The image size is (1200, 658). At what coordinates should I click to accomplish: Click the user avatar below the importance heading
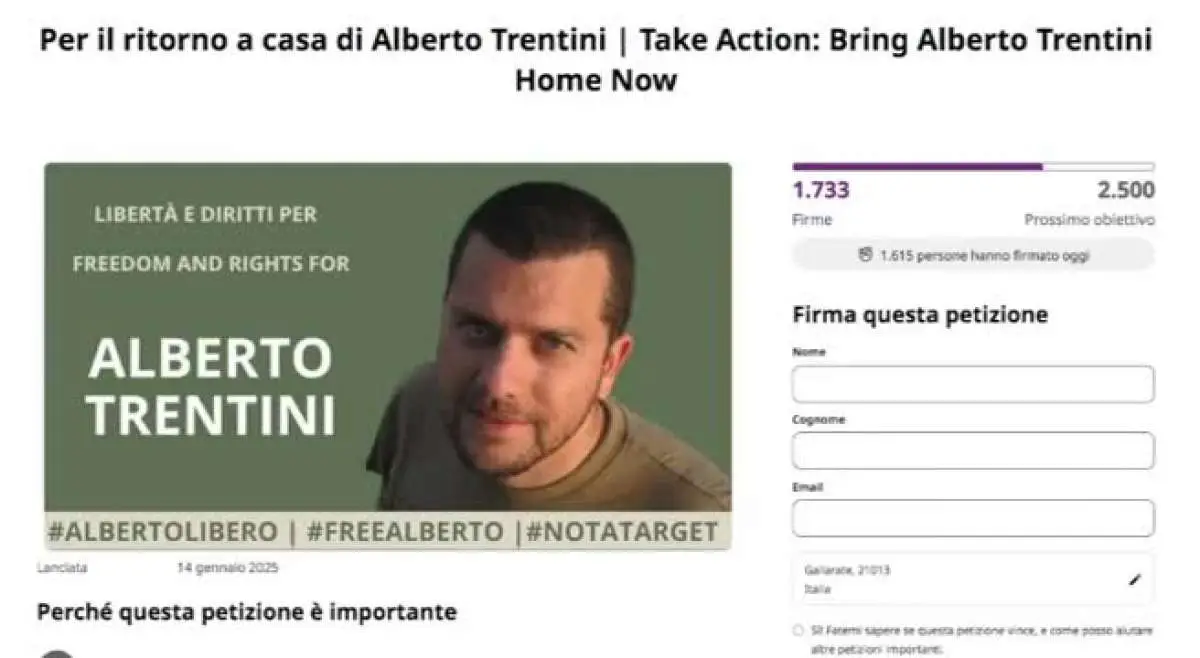[x=58, y=654]
